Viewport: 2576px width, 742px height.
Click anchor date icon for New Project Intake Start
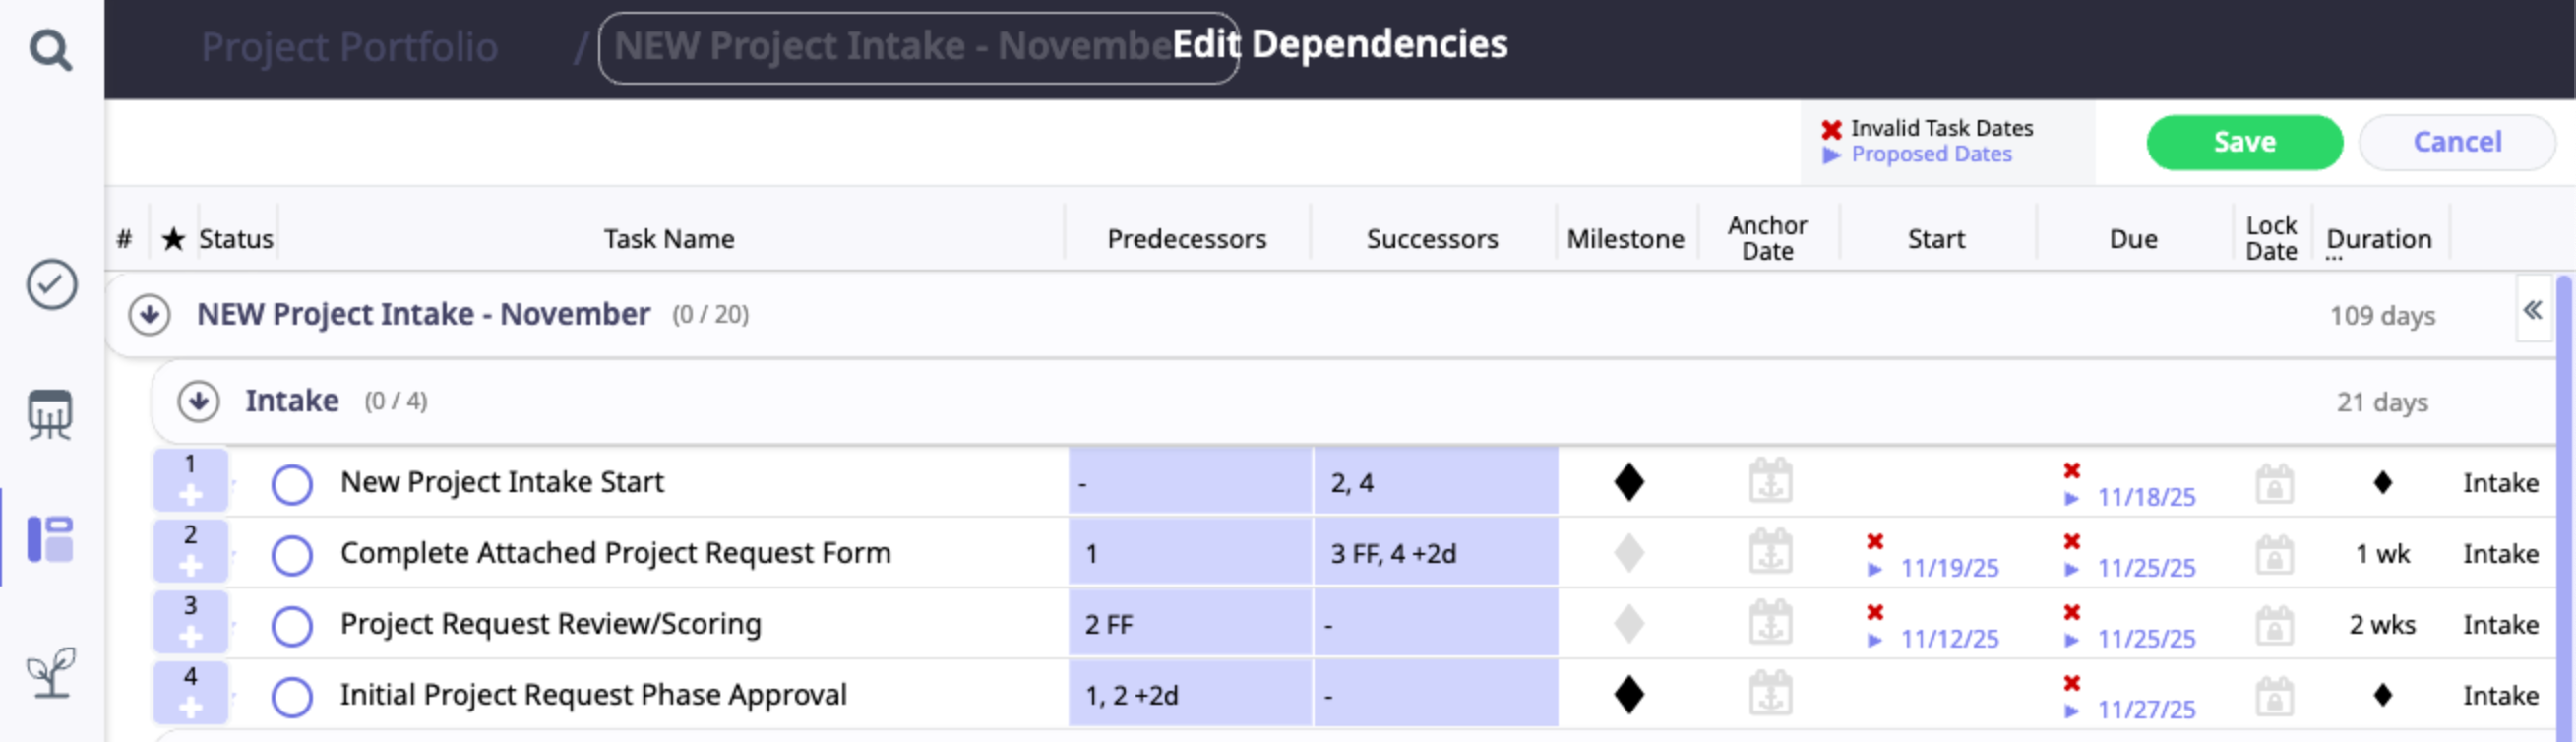pos(1770,482)
